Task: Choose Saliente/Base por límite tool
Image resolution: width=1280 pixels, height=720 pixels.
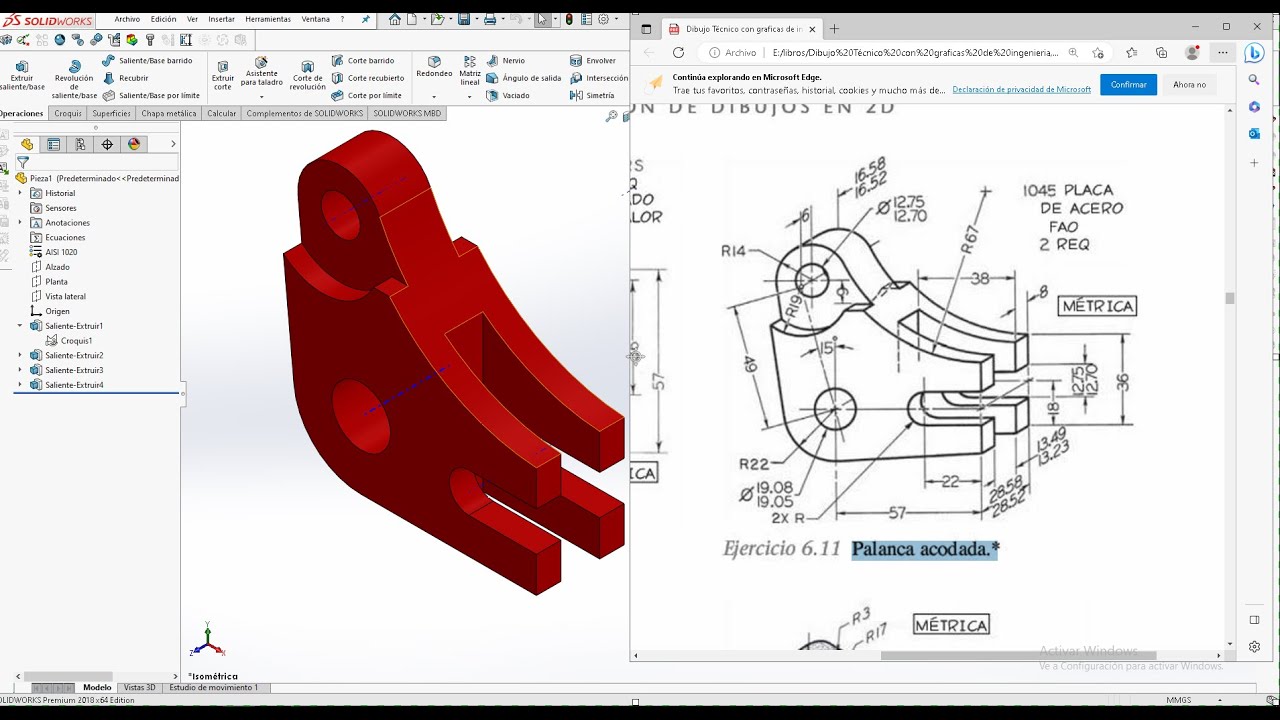Action: 152,95
